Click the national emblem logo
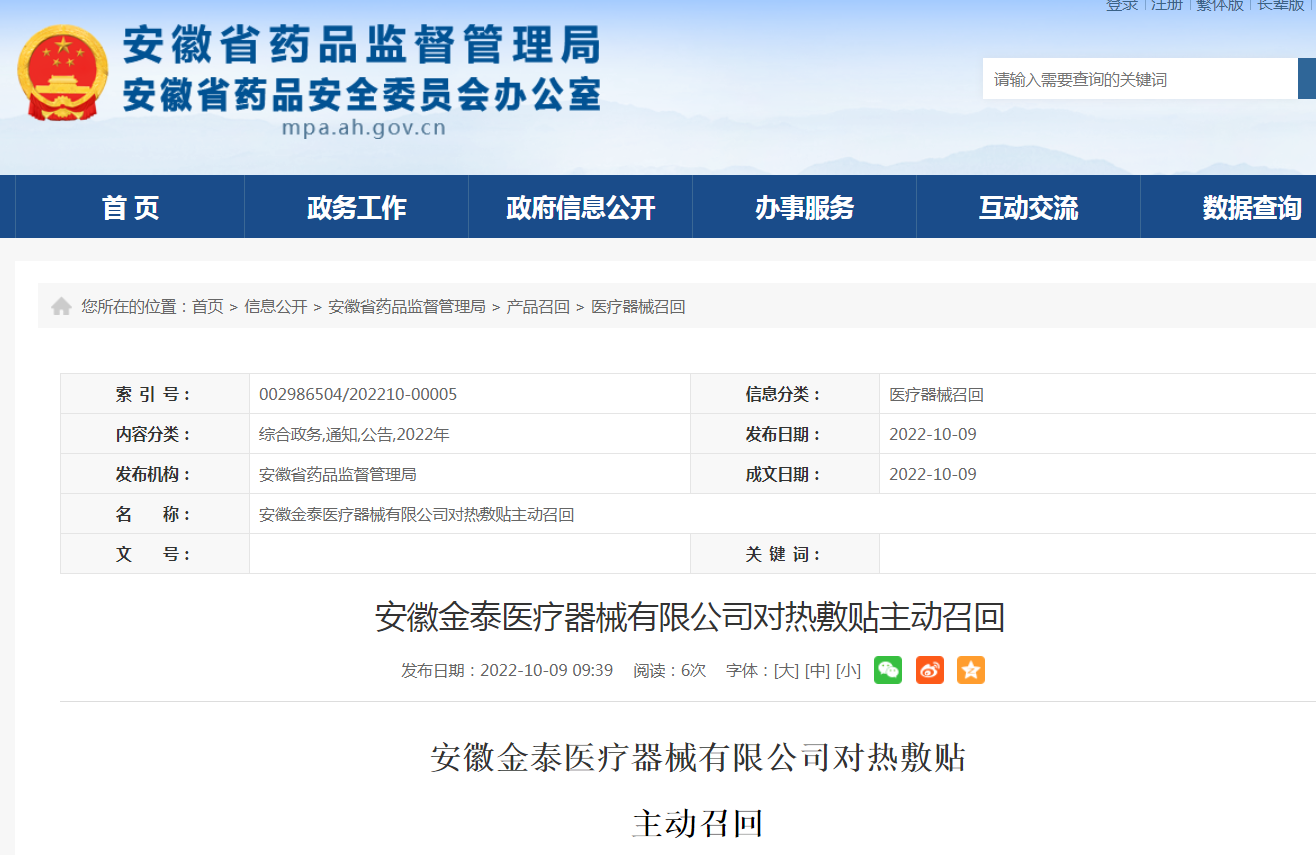Image resolution: width=1316 pixels, height=855 pixels. tap(62, 73)
